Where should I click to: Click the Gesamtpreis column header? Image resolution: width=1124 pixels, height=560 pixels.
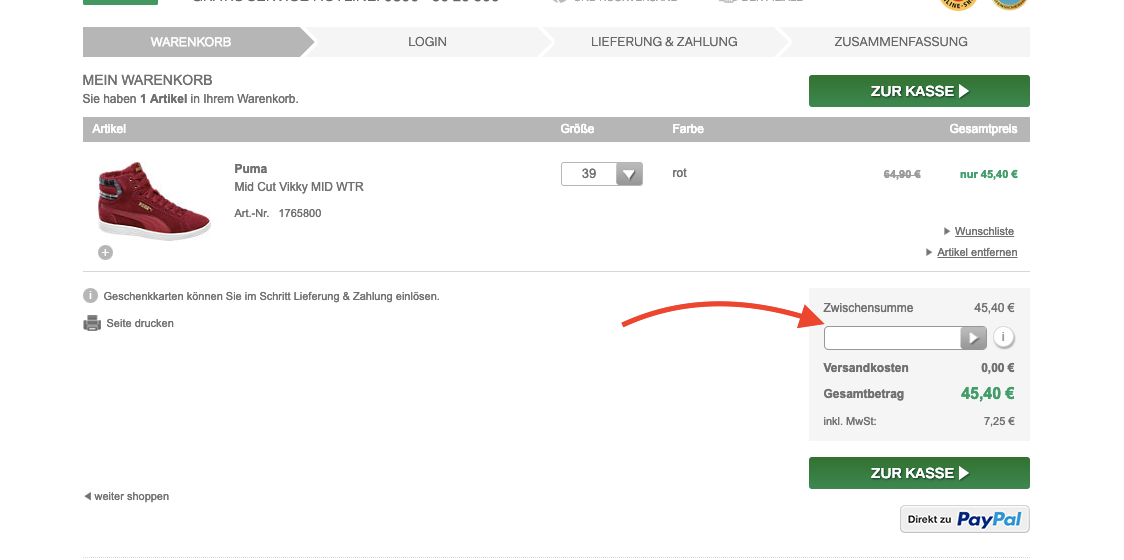pyautogui.click(x=984, y=129)
